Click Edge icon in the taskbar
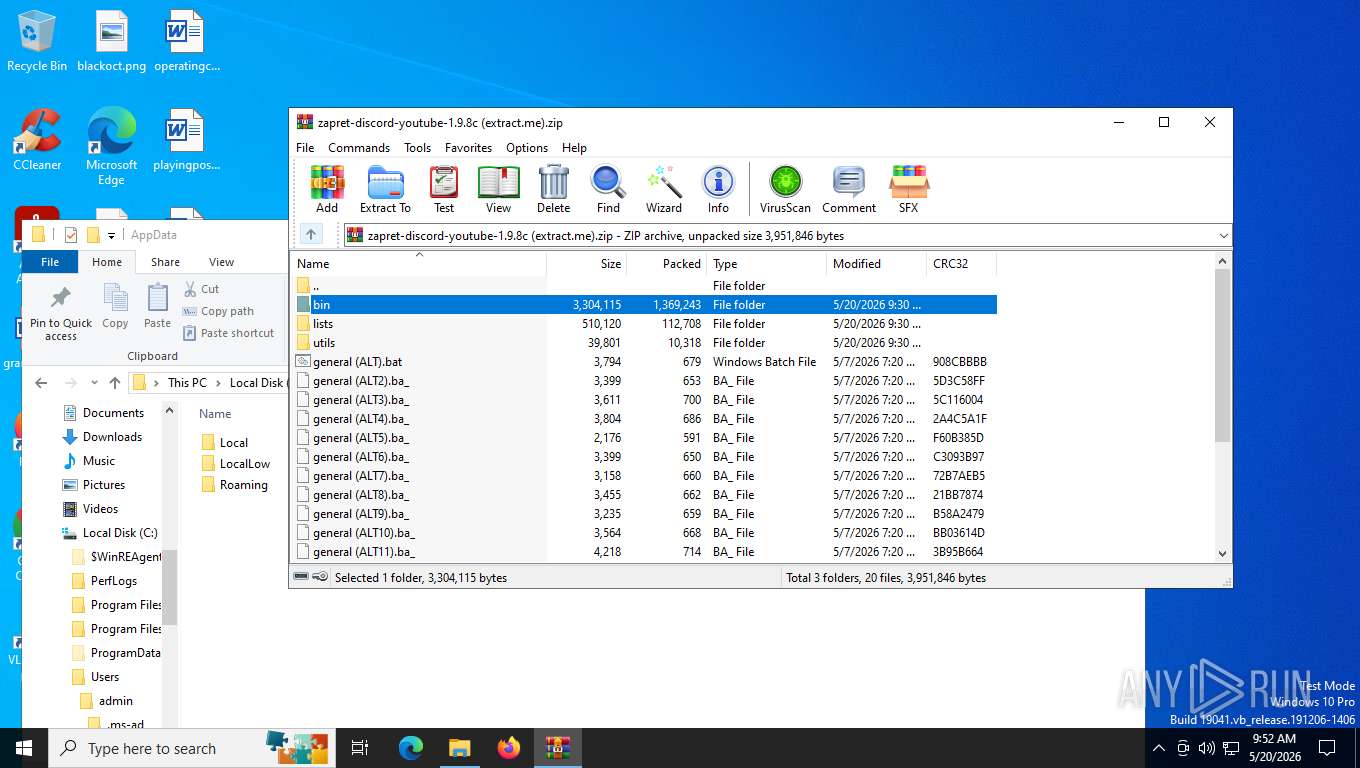 410,748
